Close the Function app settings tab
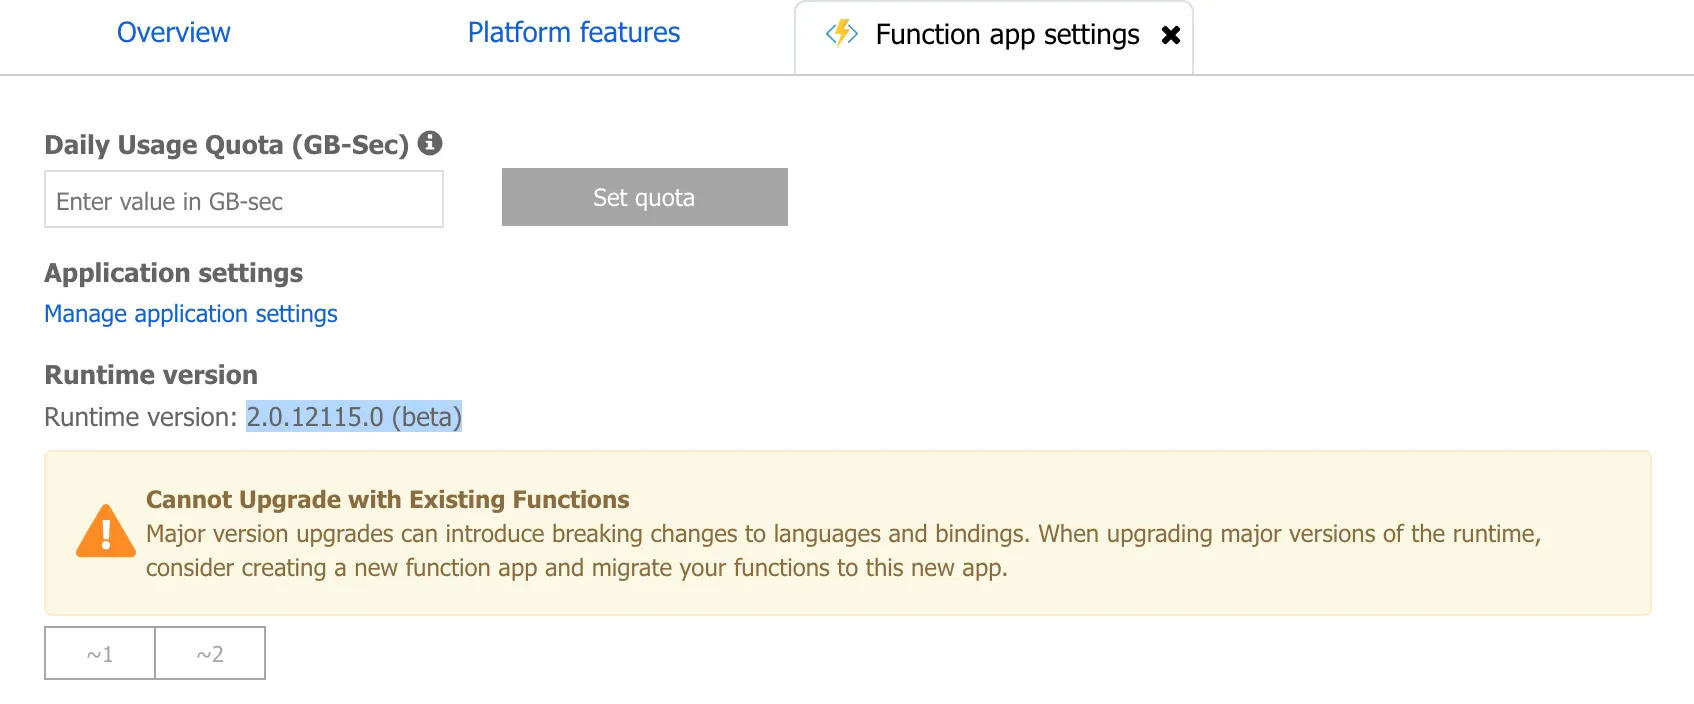1694x704 pixels. coord(1171,35)
